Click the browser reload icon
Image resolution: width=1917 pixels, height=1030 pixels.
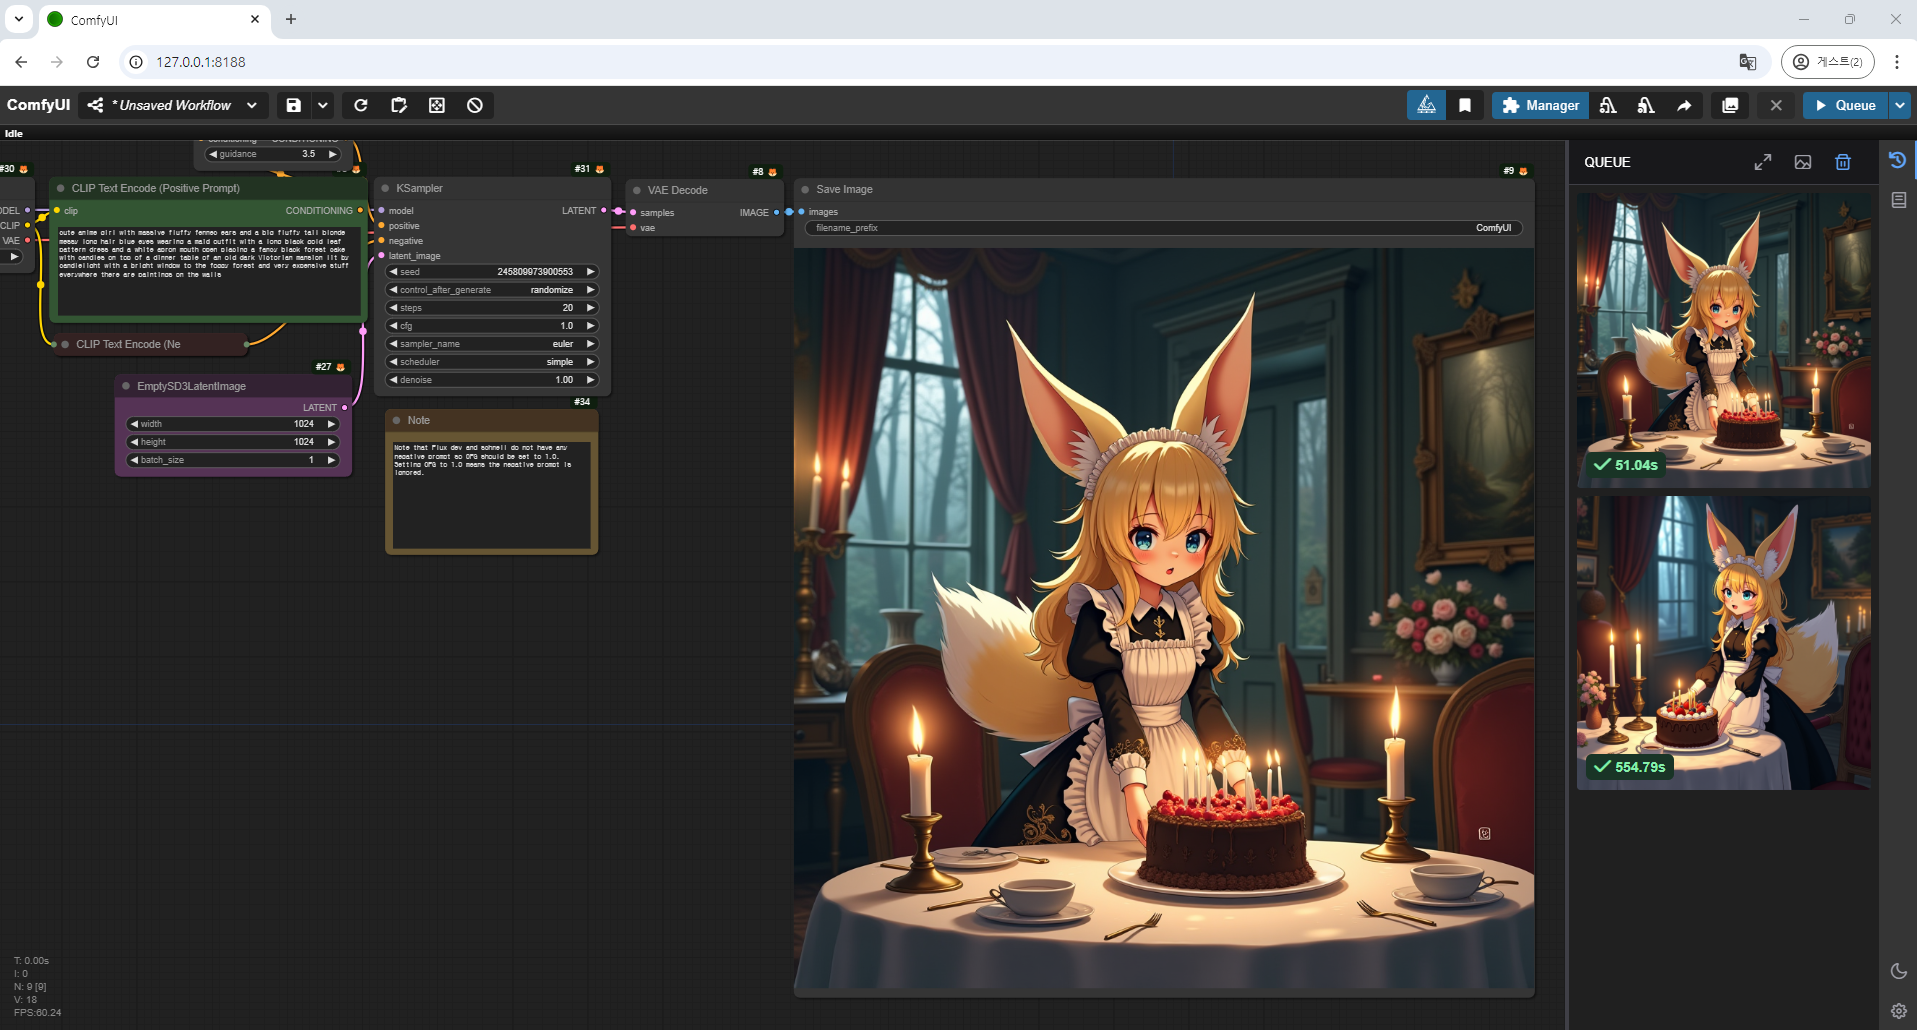coord(93,62)
